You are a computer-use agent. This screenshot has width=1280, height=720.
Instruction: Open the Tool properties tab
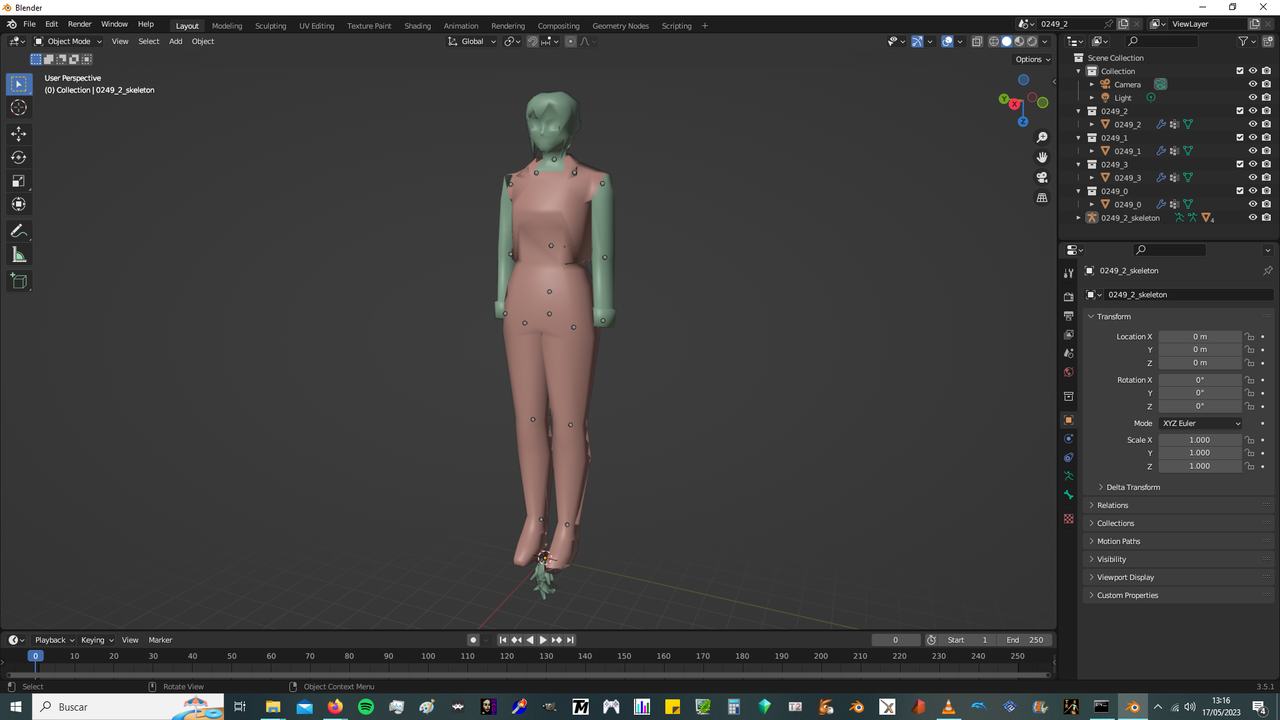pyautogui.click(x=1068, y=273)
